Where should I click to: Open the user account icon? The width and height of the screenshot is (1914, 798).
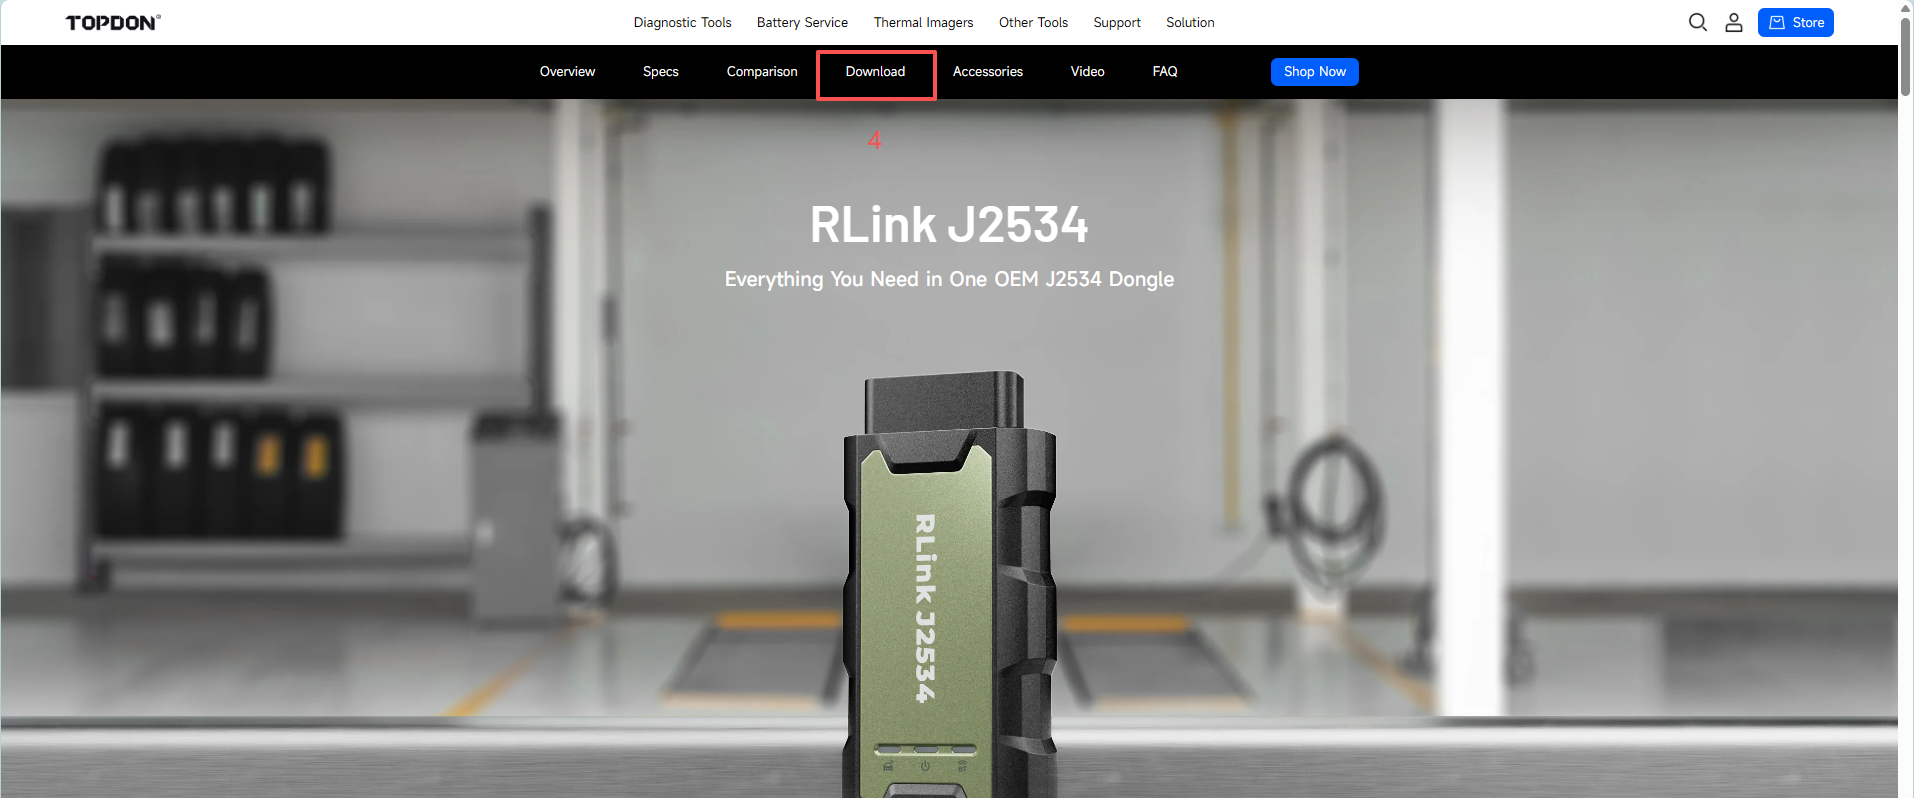(x=1733, y=22)
